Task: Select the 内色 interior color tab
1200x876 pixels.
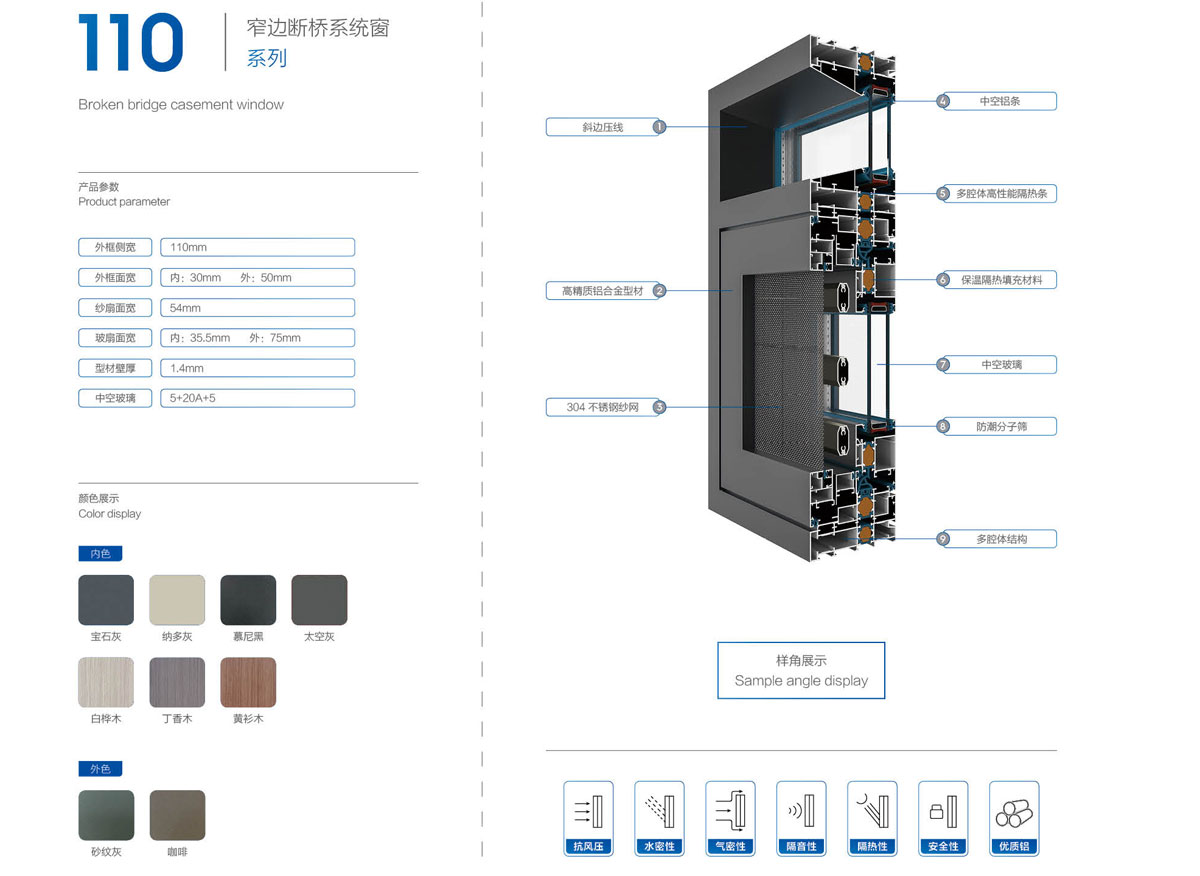Action: tap(100, 553)
